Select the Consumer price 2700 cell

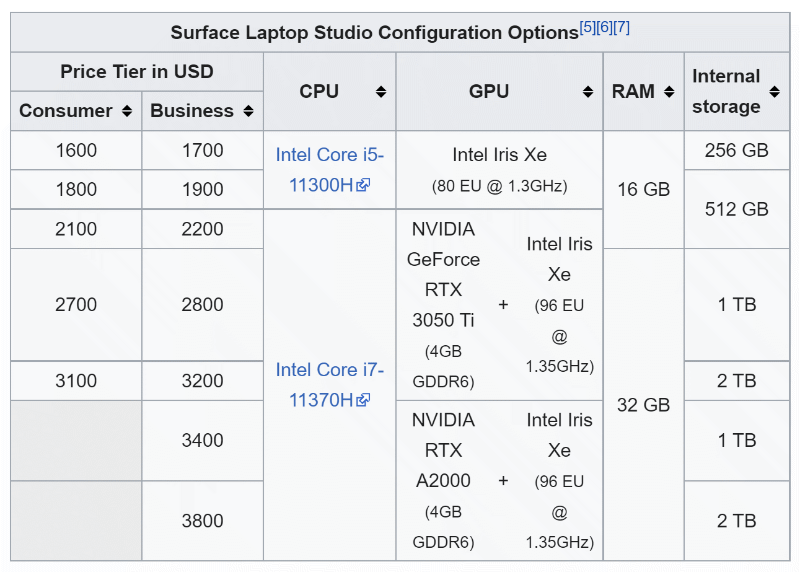point(76,305)
